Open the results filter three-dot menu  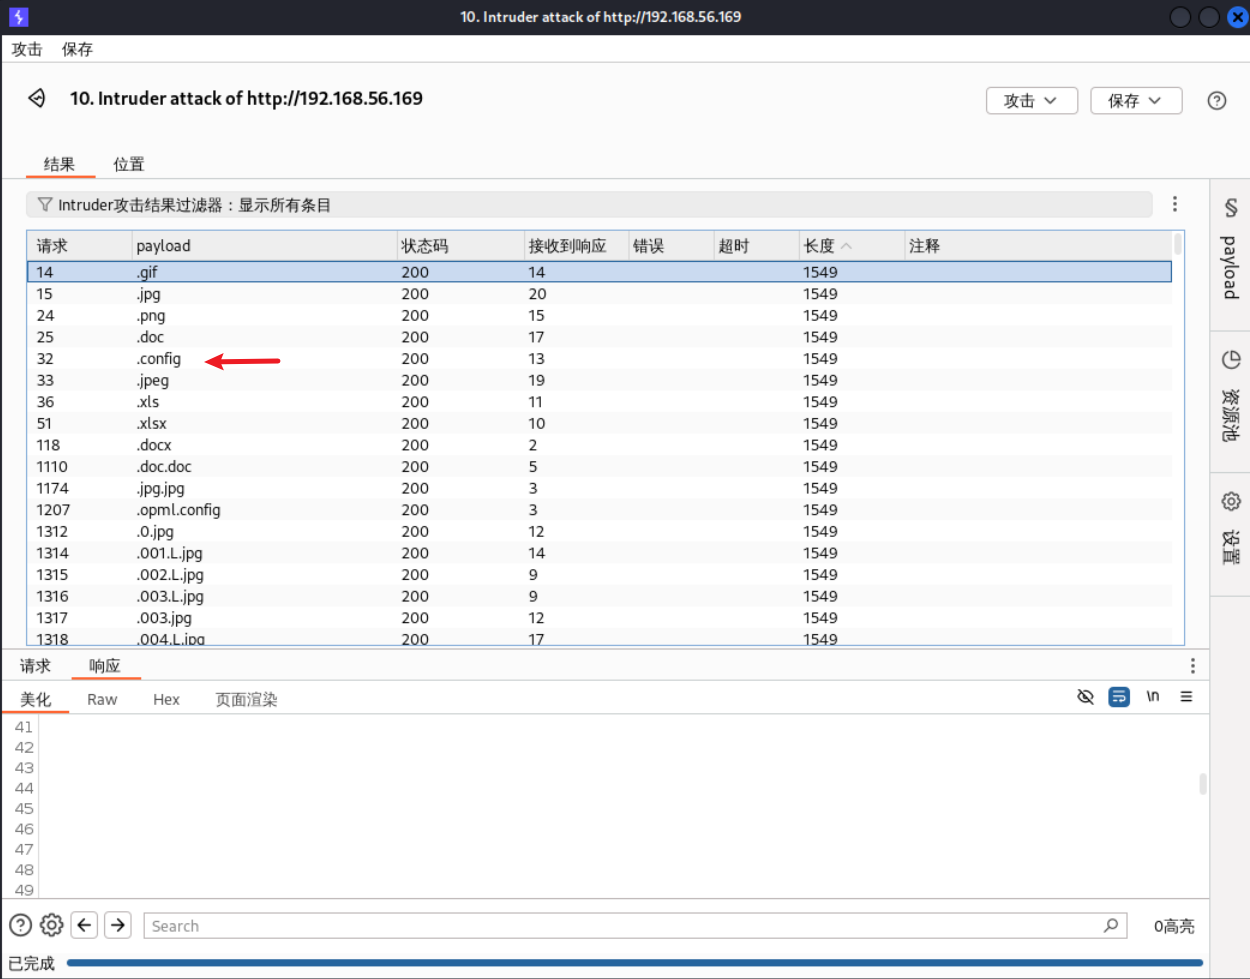pyautogui.click(x=1175, y=204)
